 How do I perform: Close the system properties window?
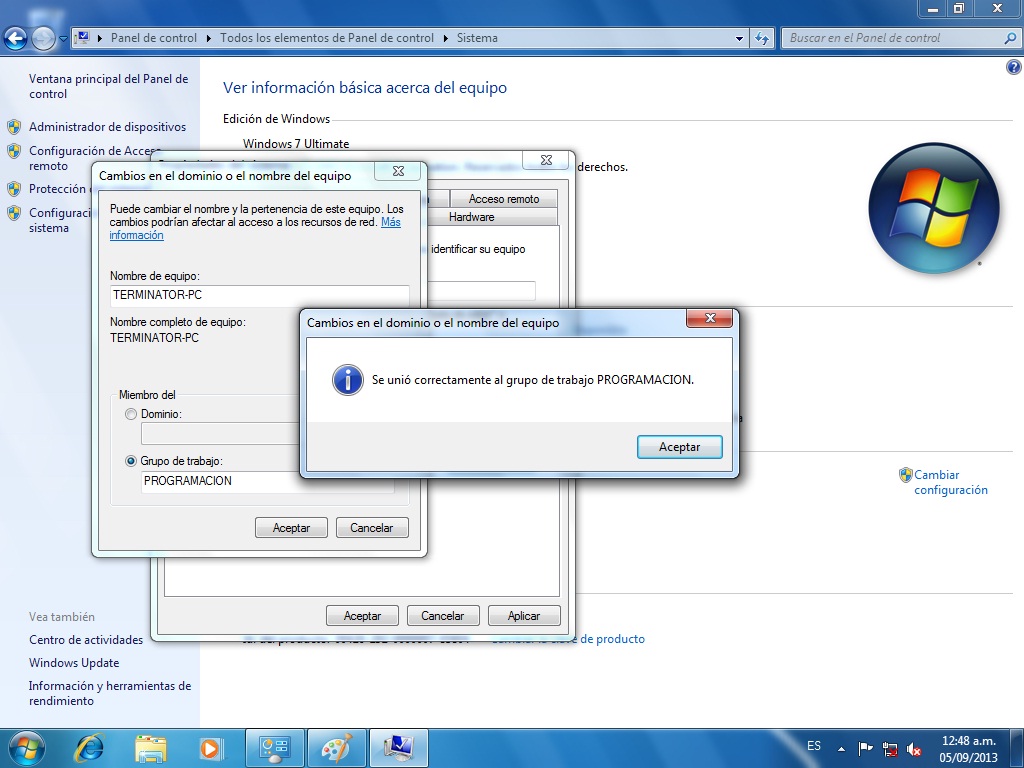[547, 160]
